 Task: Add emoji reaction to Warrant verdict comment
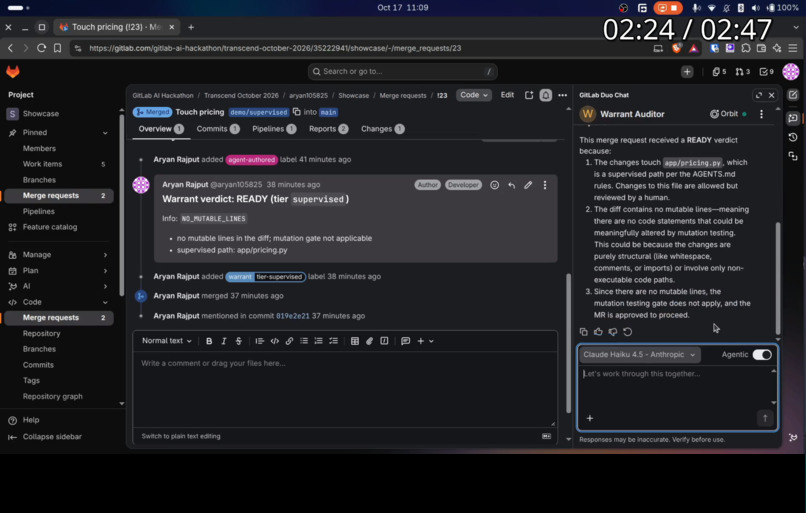pyautogui.click(x=494, y=185)
